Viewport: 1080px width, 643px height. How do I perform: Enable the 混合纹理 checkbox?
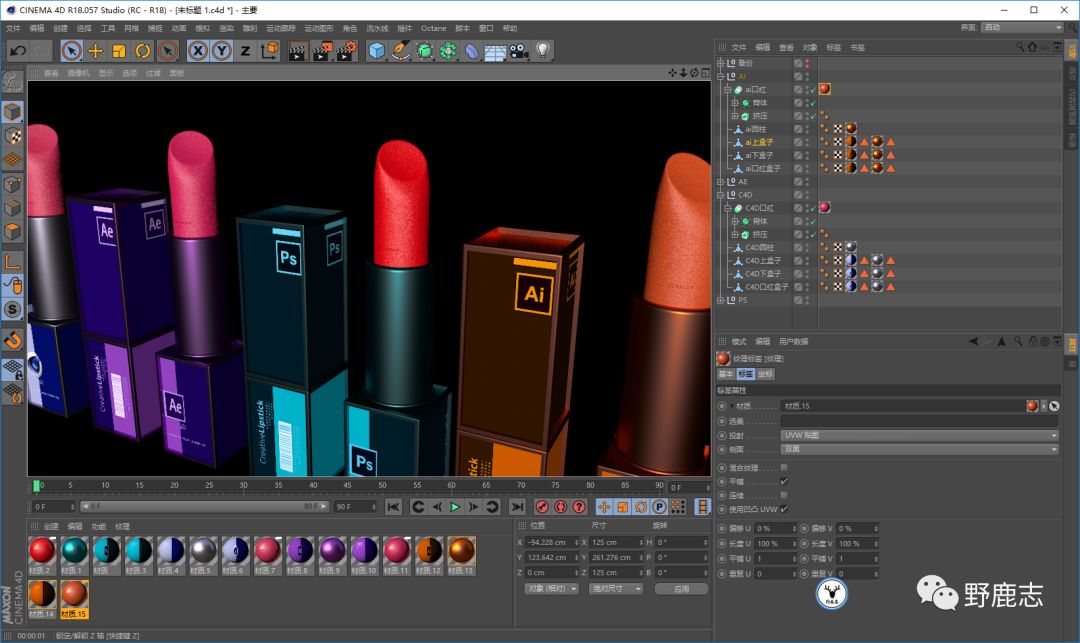[783, 467]
